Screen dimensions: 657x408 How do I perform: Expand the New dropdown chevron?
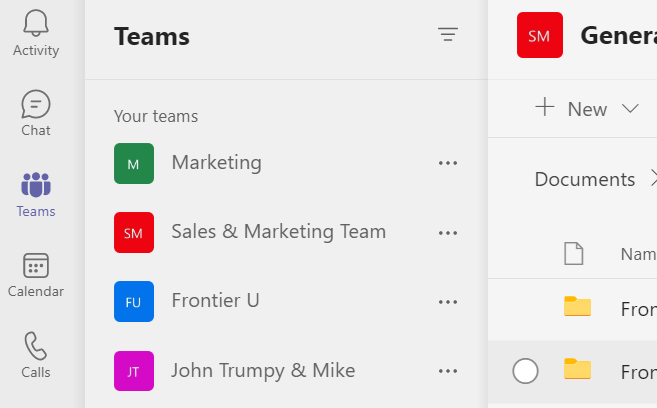[x=630, y=109]
